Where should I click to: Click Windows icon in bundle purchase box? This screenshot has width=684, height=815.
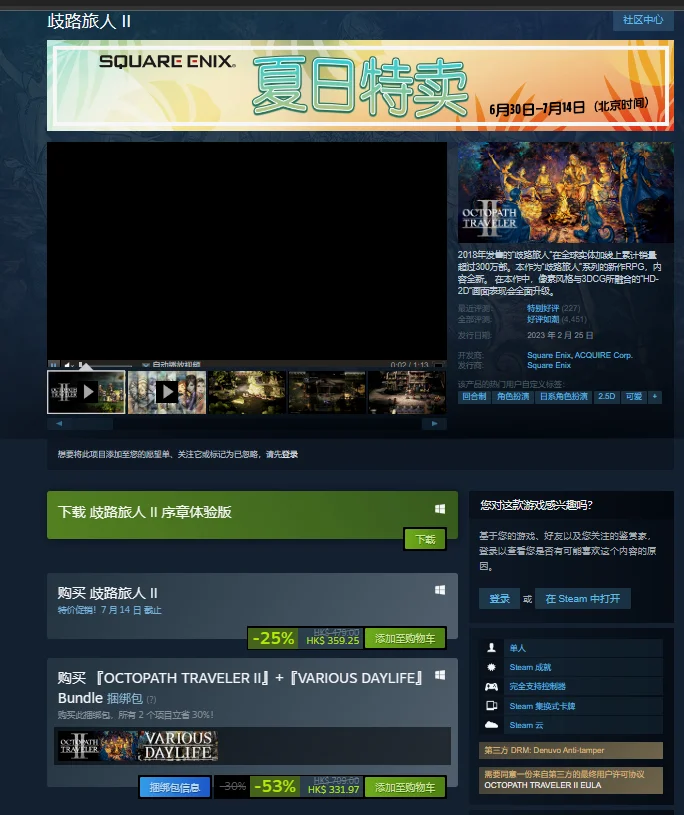tap(440, 675)
